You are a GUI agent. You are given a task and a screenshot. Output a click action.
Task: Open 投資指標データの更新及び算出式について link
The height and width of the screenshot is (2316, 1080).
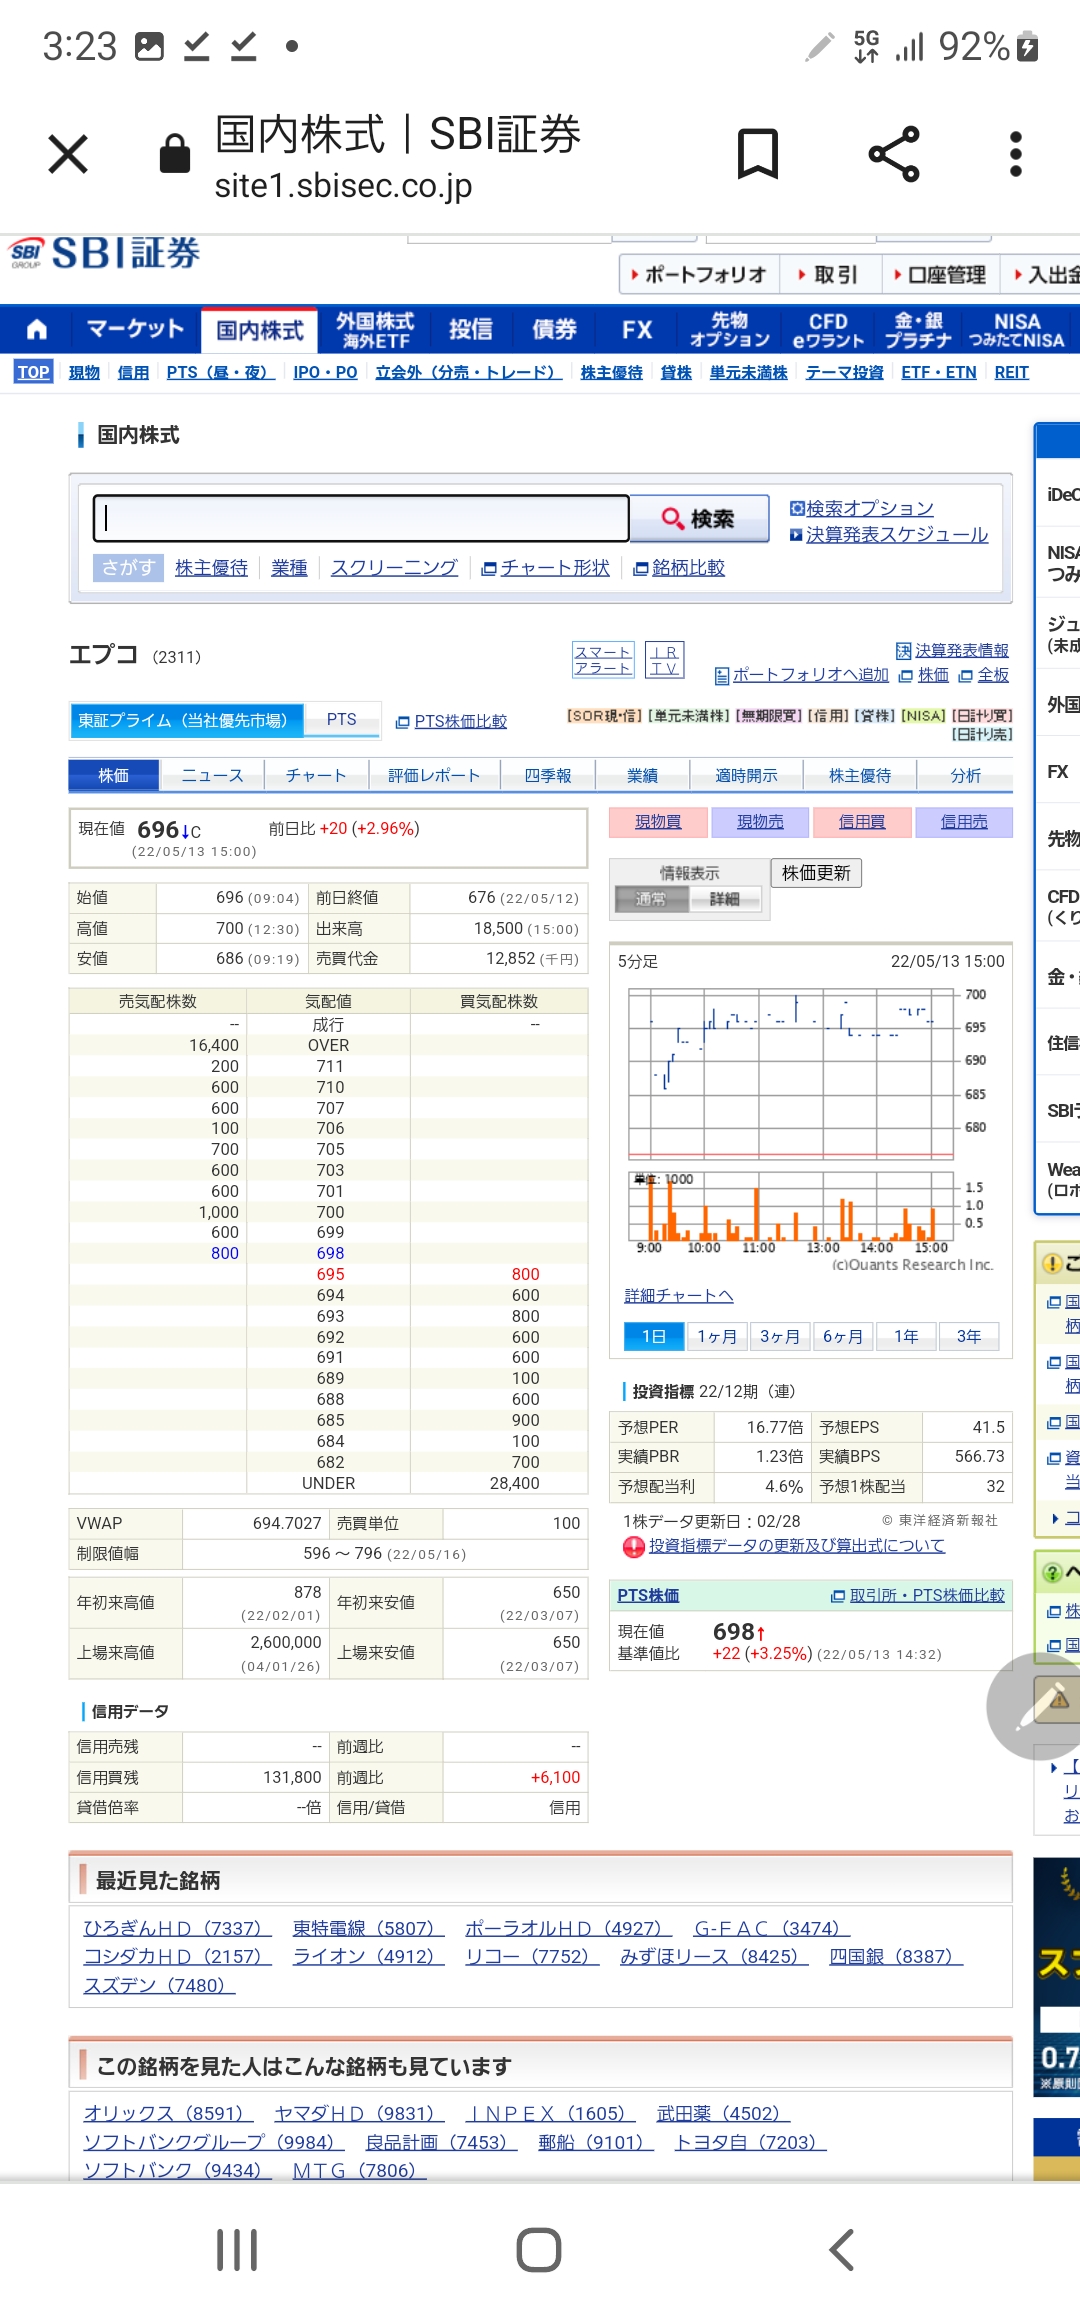pyautogui.click(x=797, y=1546)
